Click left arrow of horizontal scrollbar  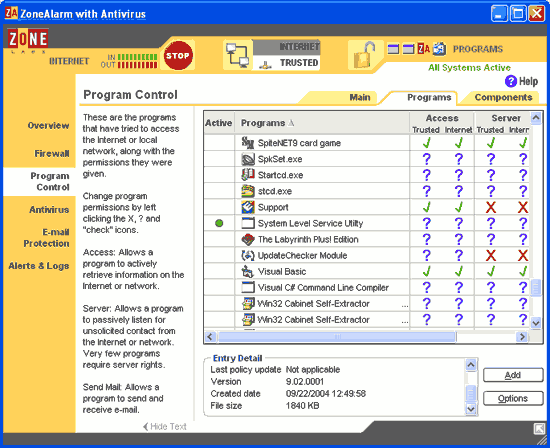tap(210, 337)
